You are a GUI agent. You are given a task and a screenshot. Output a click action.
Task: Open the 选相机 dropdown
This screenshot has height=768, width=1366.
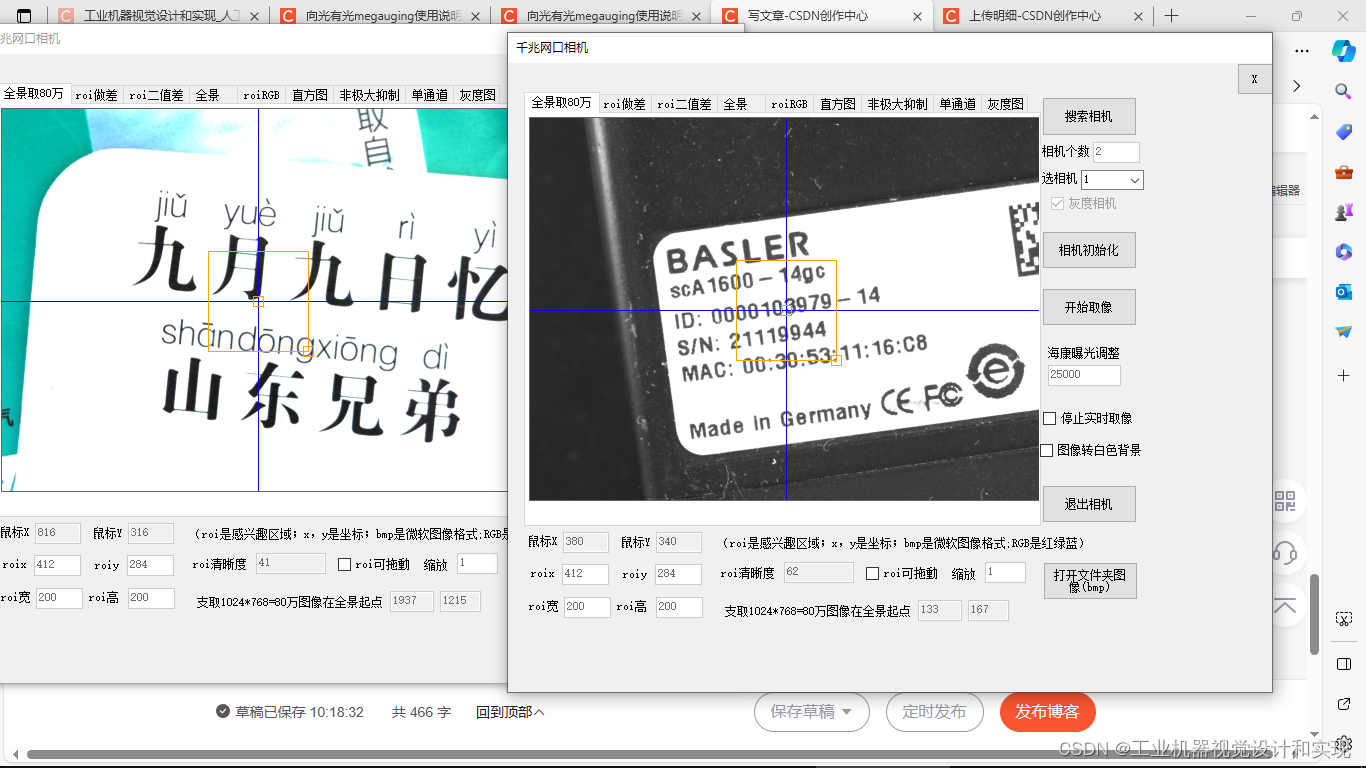(1112, 180)
